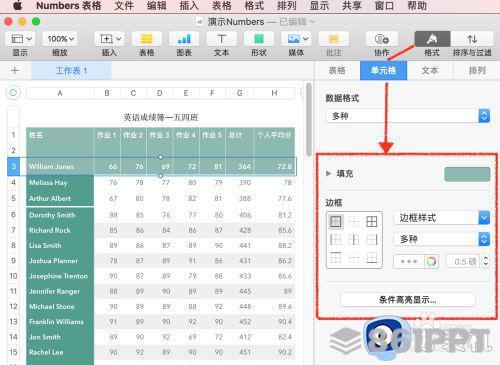Click the 条件高亮显示 button
Image resolution: width=500 pixels, height=365 pixels.
click(408, 300)
